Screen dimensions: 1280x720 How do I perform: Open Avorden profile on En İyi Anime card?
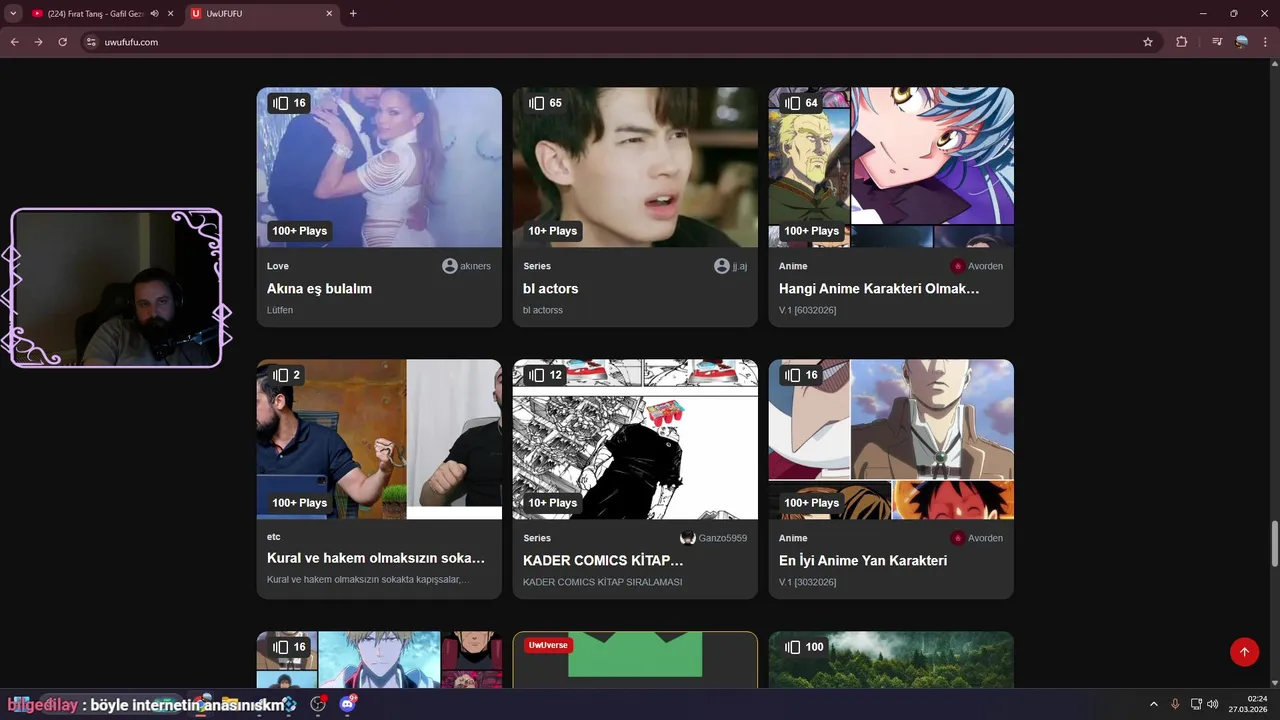pos(976,538)
